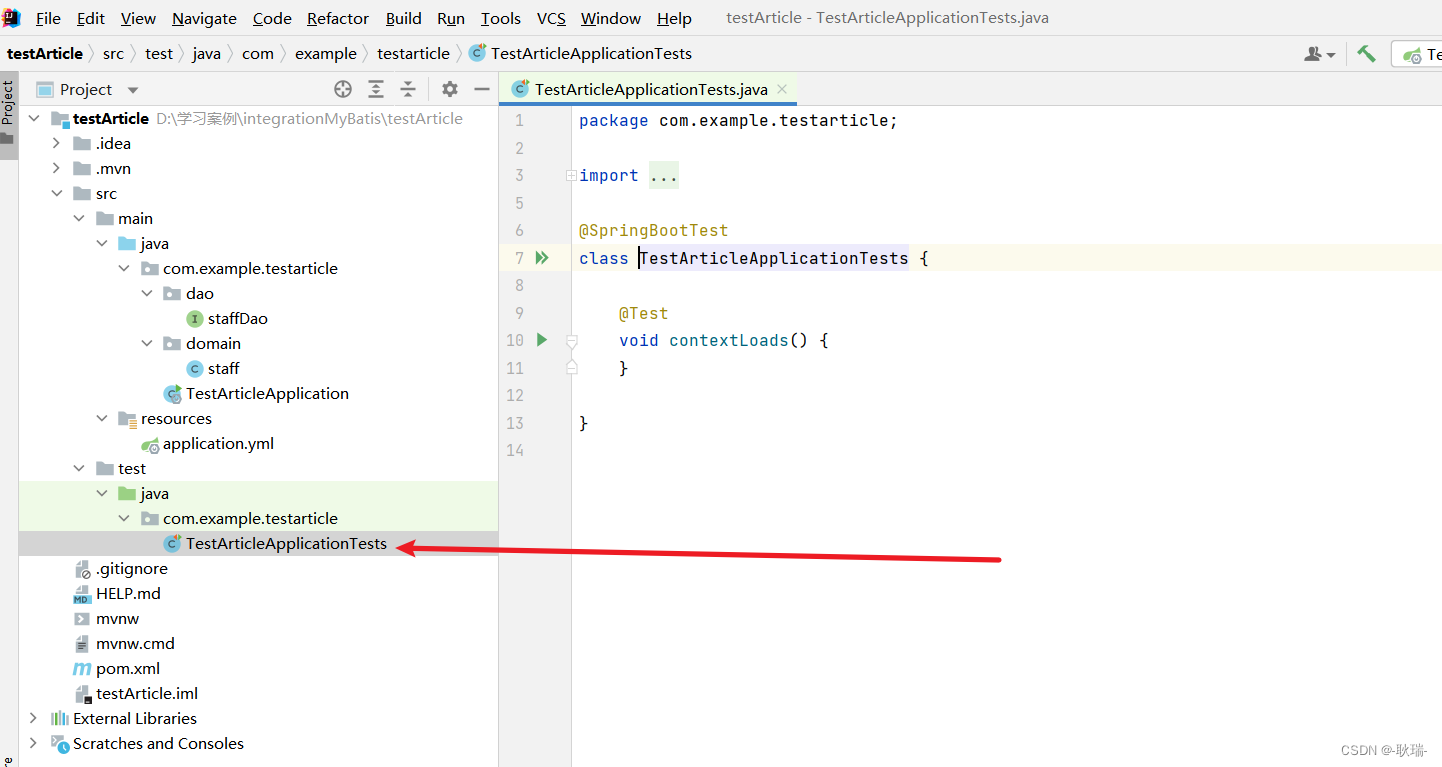Click the Collapse All icon in Project panel
This screenshot has height=767, width=1442.
[x=408, y=89]
